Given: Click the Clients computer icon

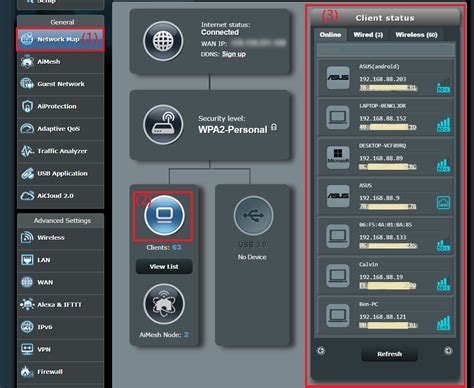Looking at the screenshot, I should point(164,215).
